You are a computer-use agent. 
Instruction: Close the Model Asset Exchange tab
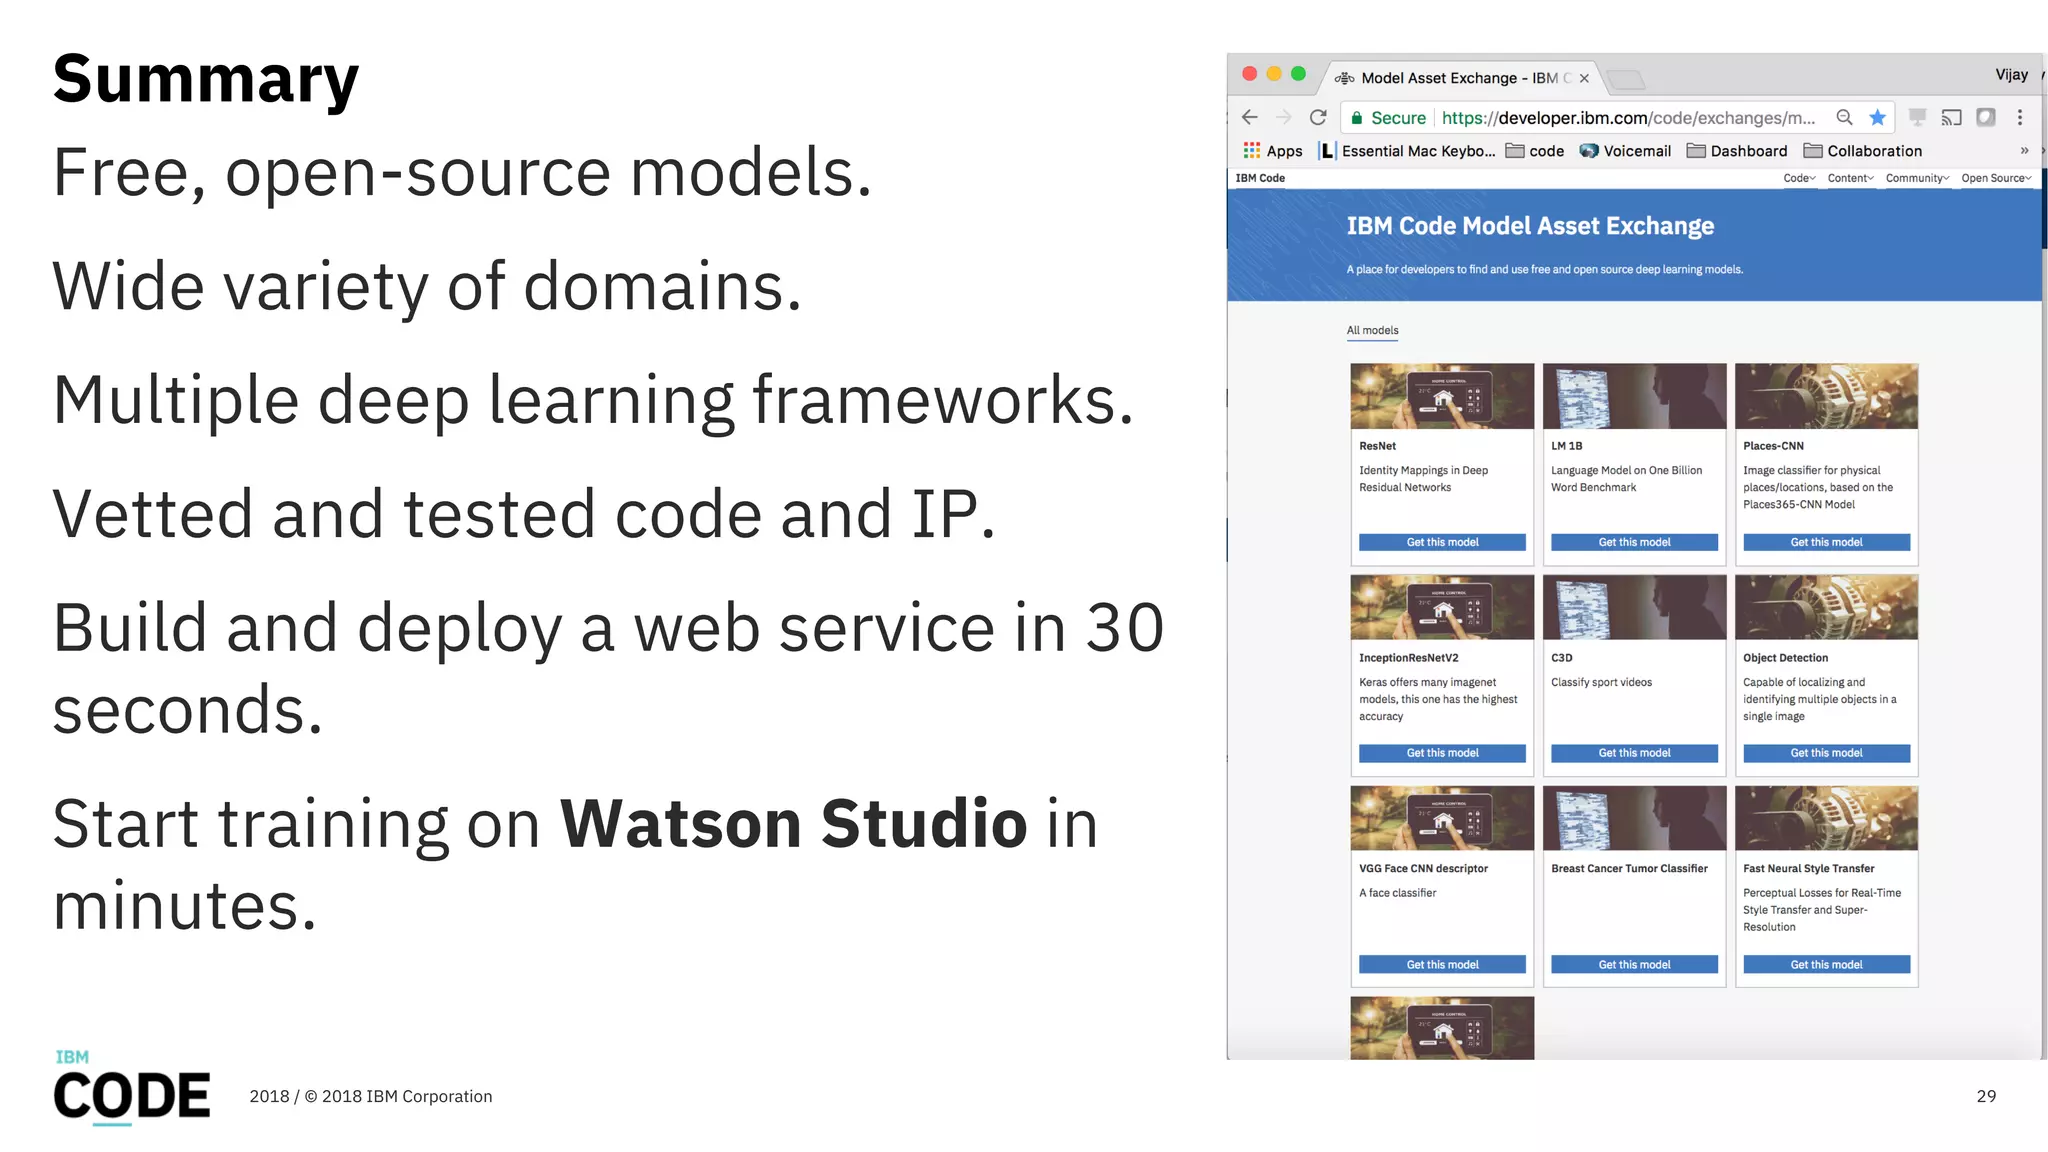point(1584,78)
